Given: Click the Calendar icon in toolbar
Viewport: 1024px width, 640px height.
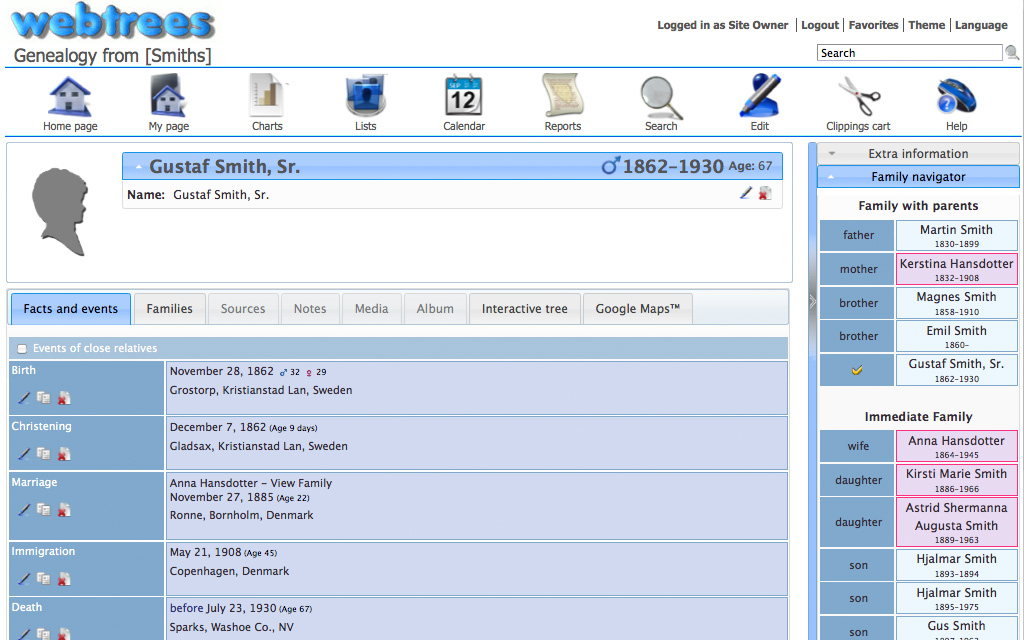Looking at the screenshot, I should 463,98.
